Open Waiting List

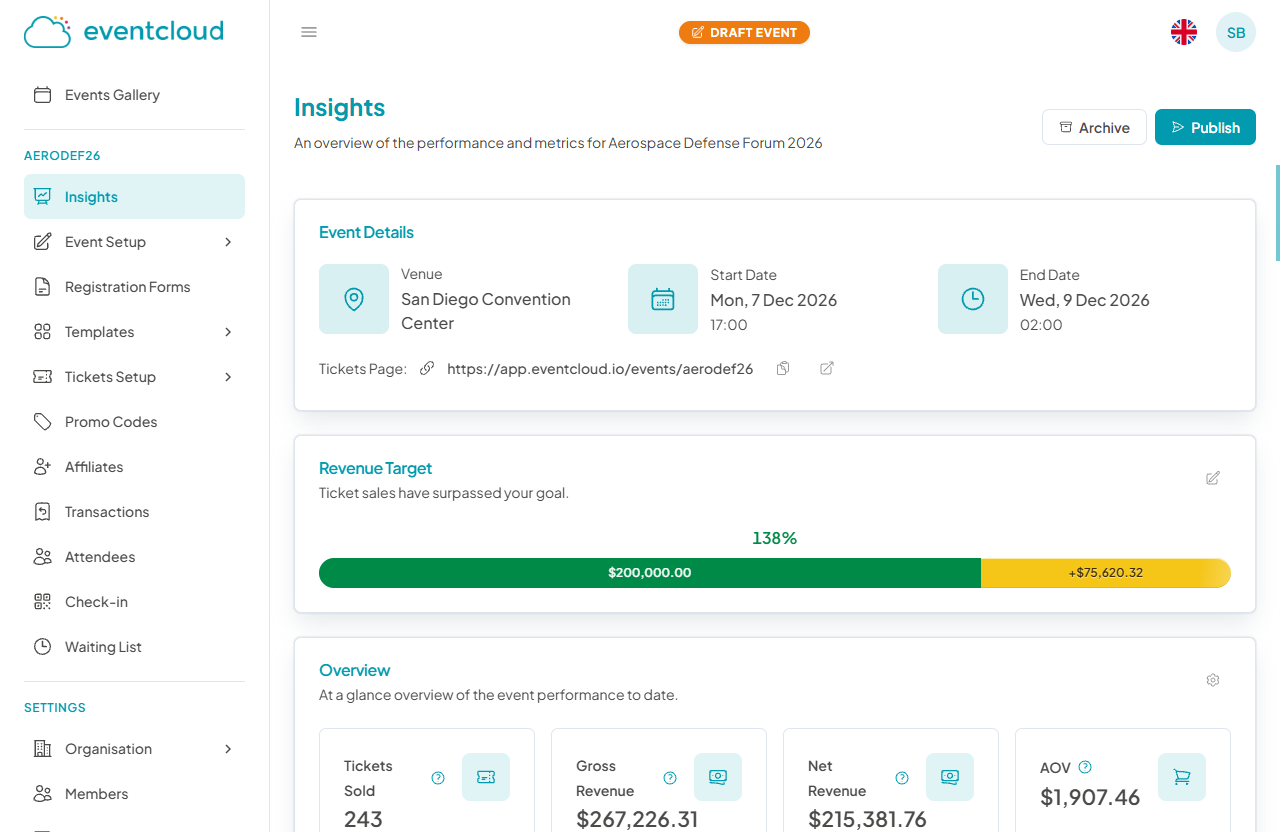pos(134,647)
